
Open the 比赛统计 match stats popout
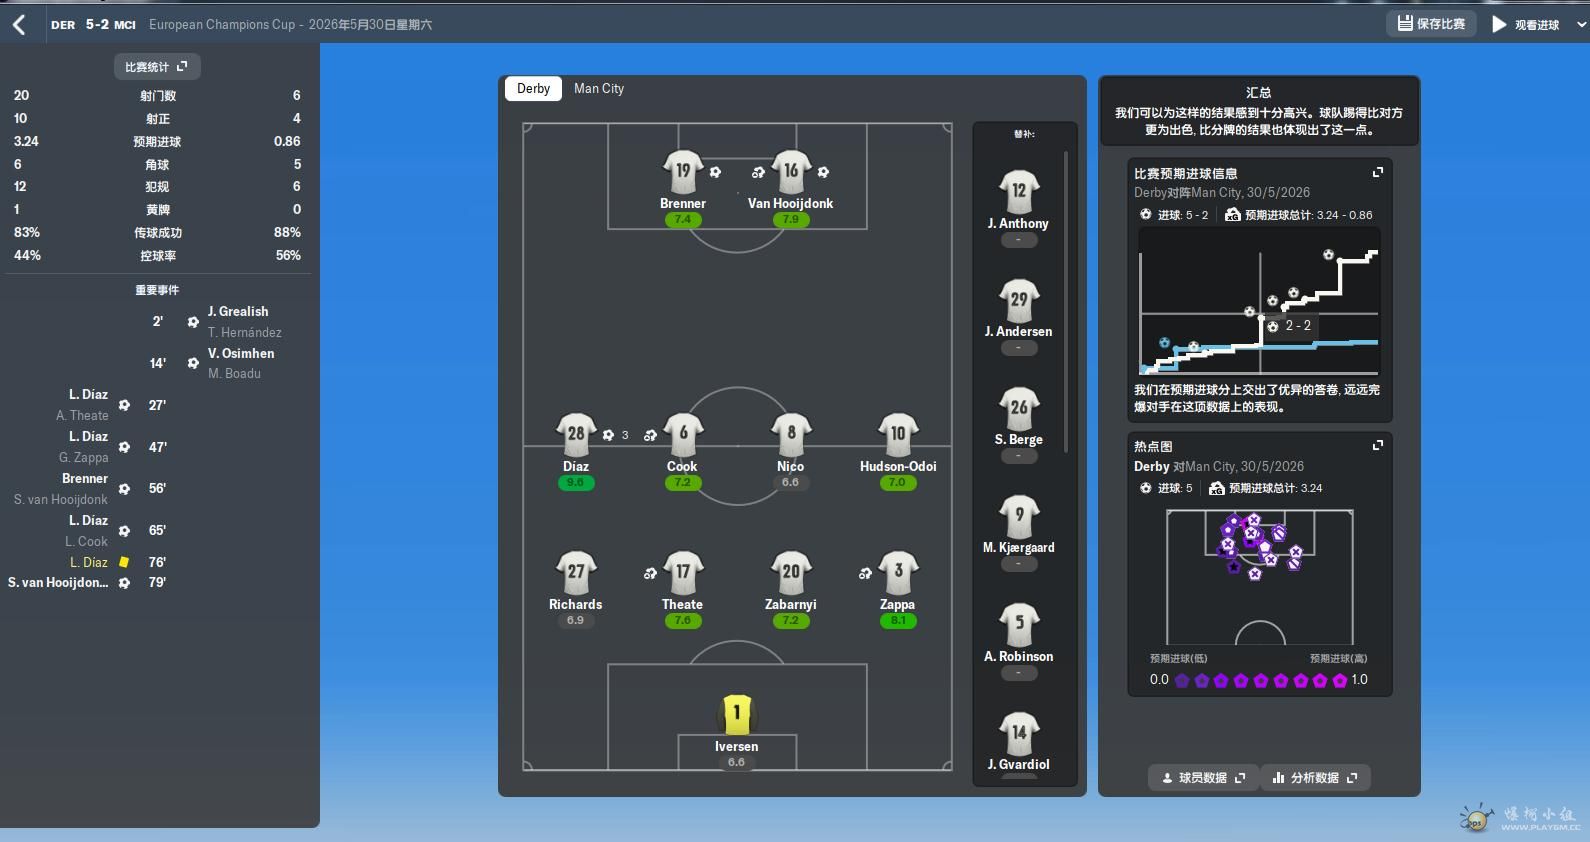157,67
